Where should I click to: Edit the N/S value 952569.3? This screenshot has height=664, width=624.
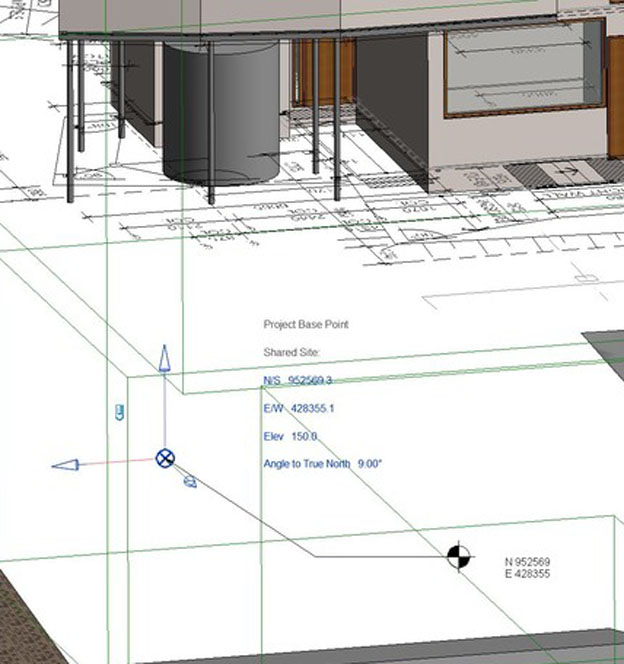click(x=310, y=381)
